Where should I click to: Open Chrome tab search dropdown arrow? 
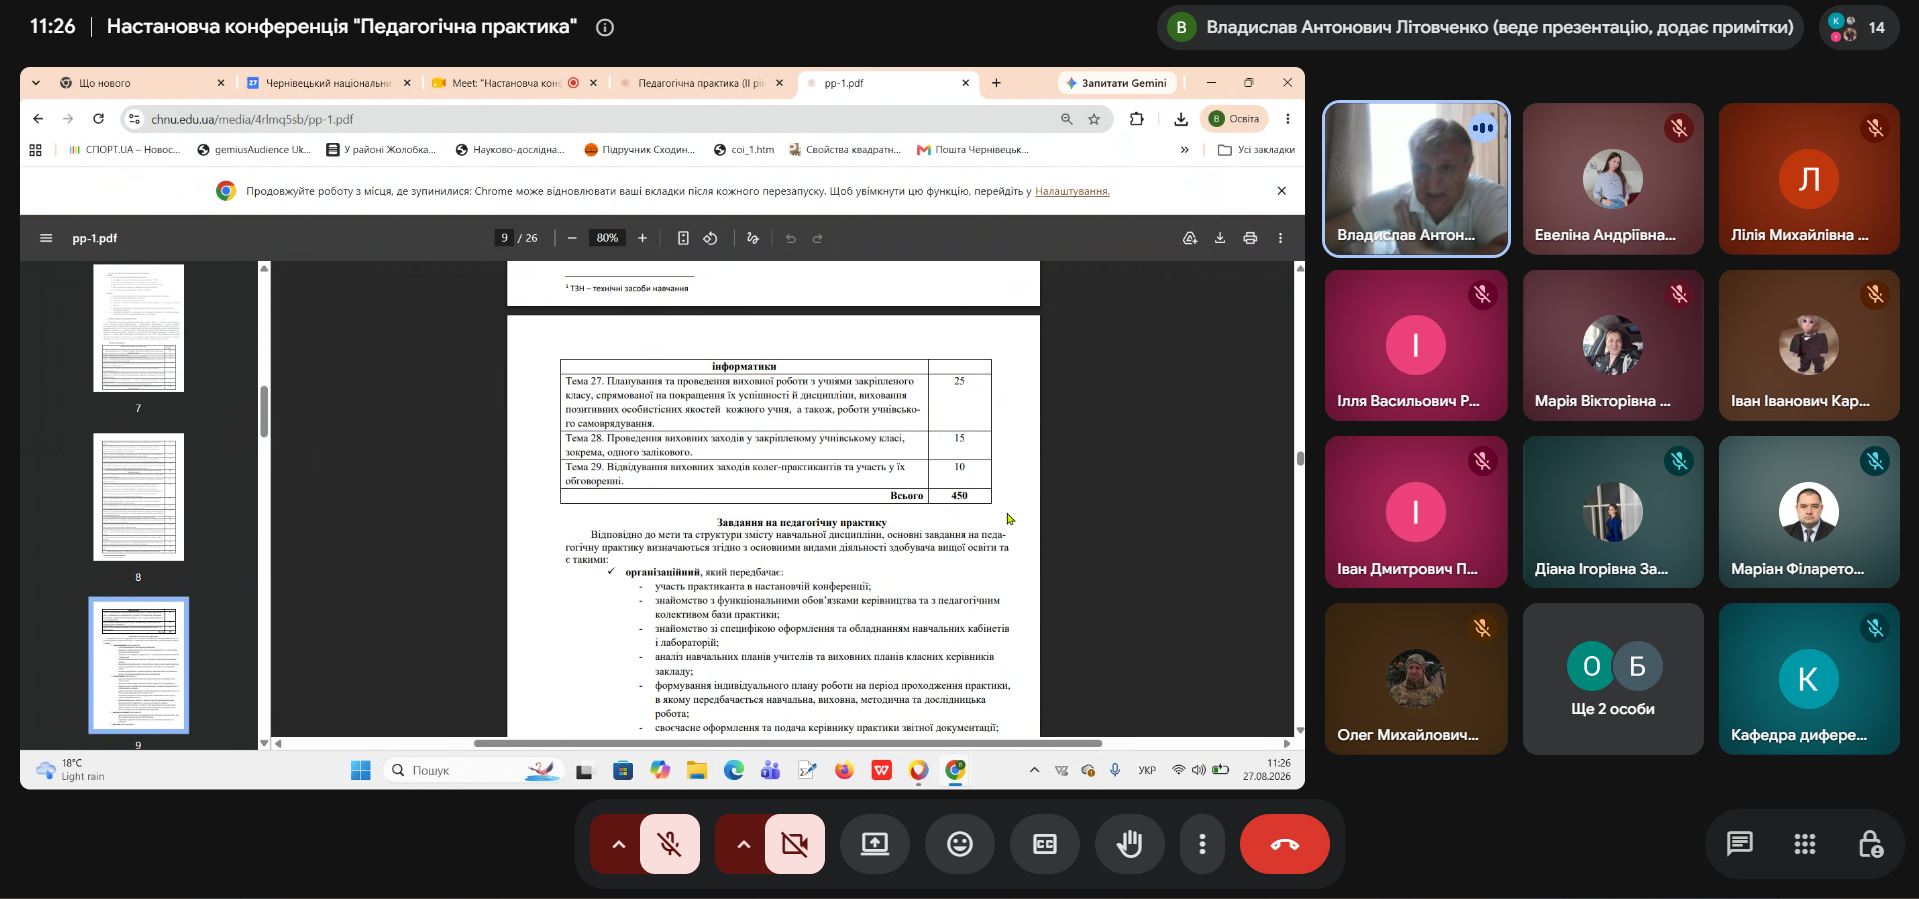pos(36,83)
